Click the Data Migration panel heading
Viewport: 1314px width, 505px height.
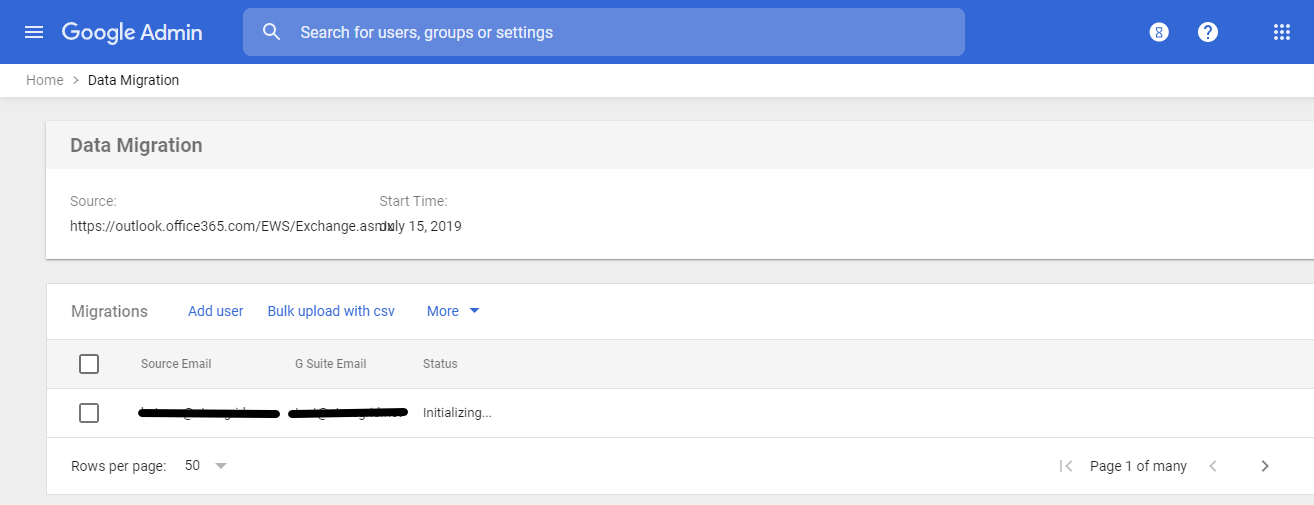[x=136, y=145]
